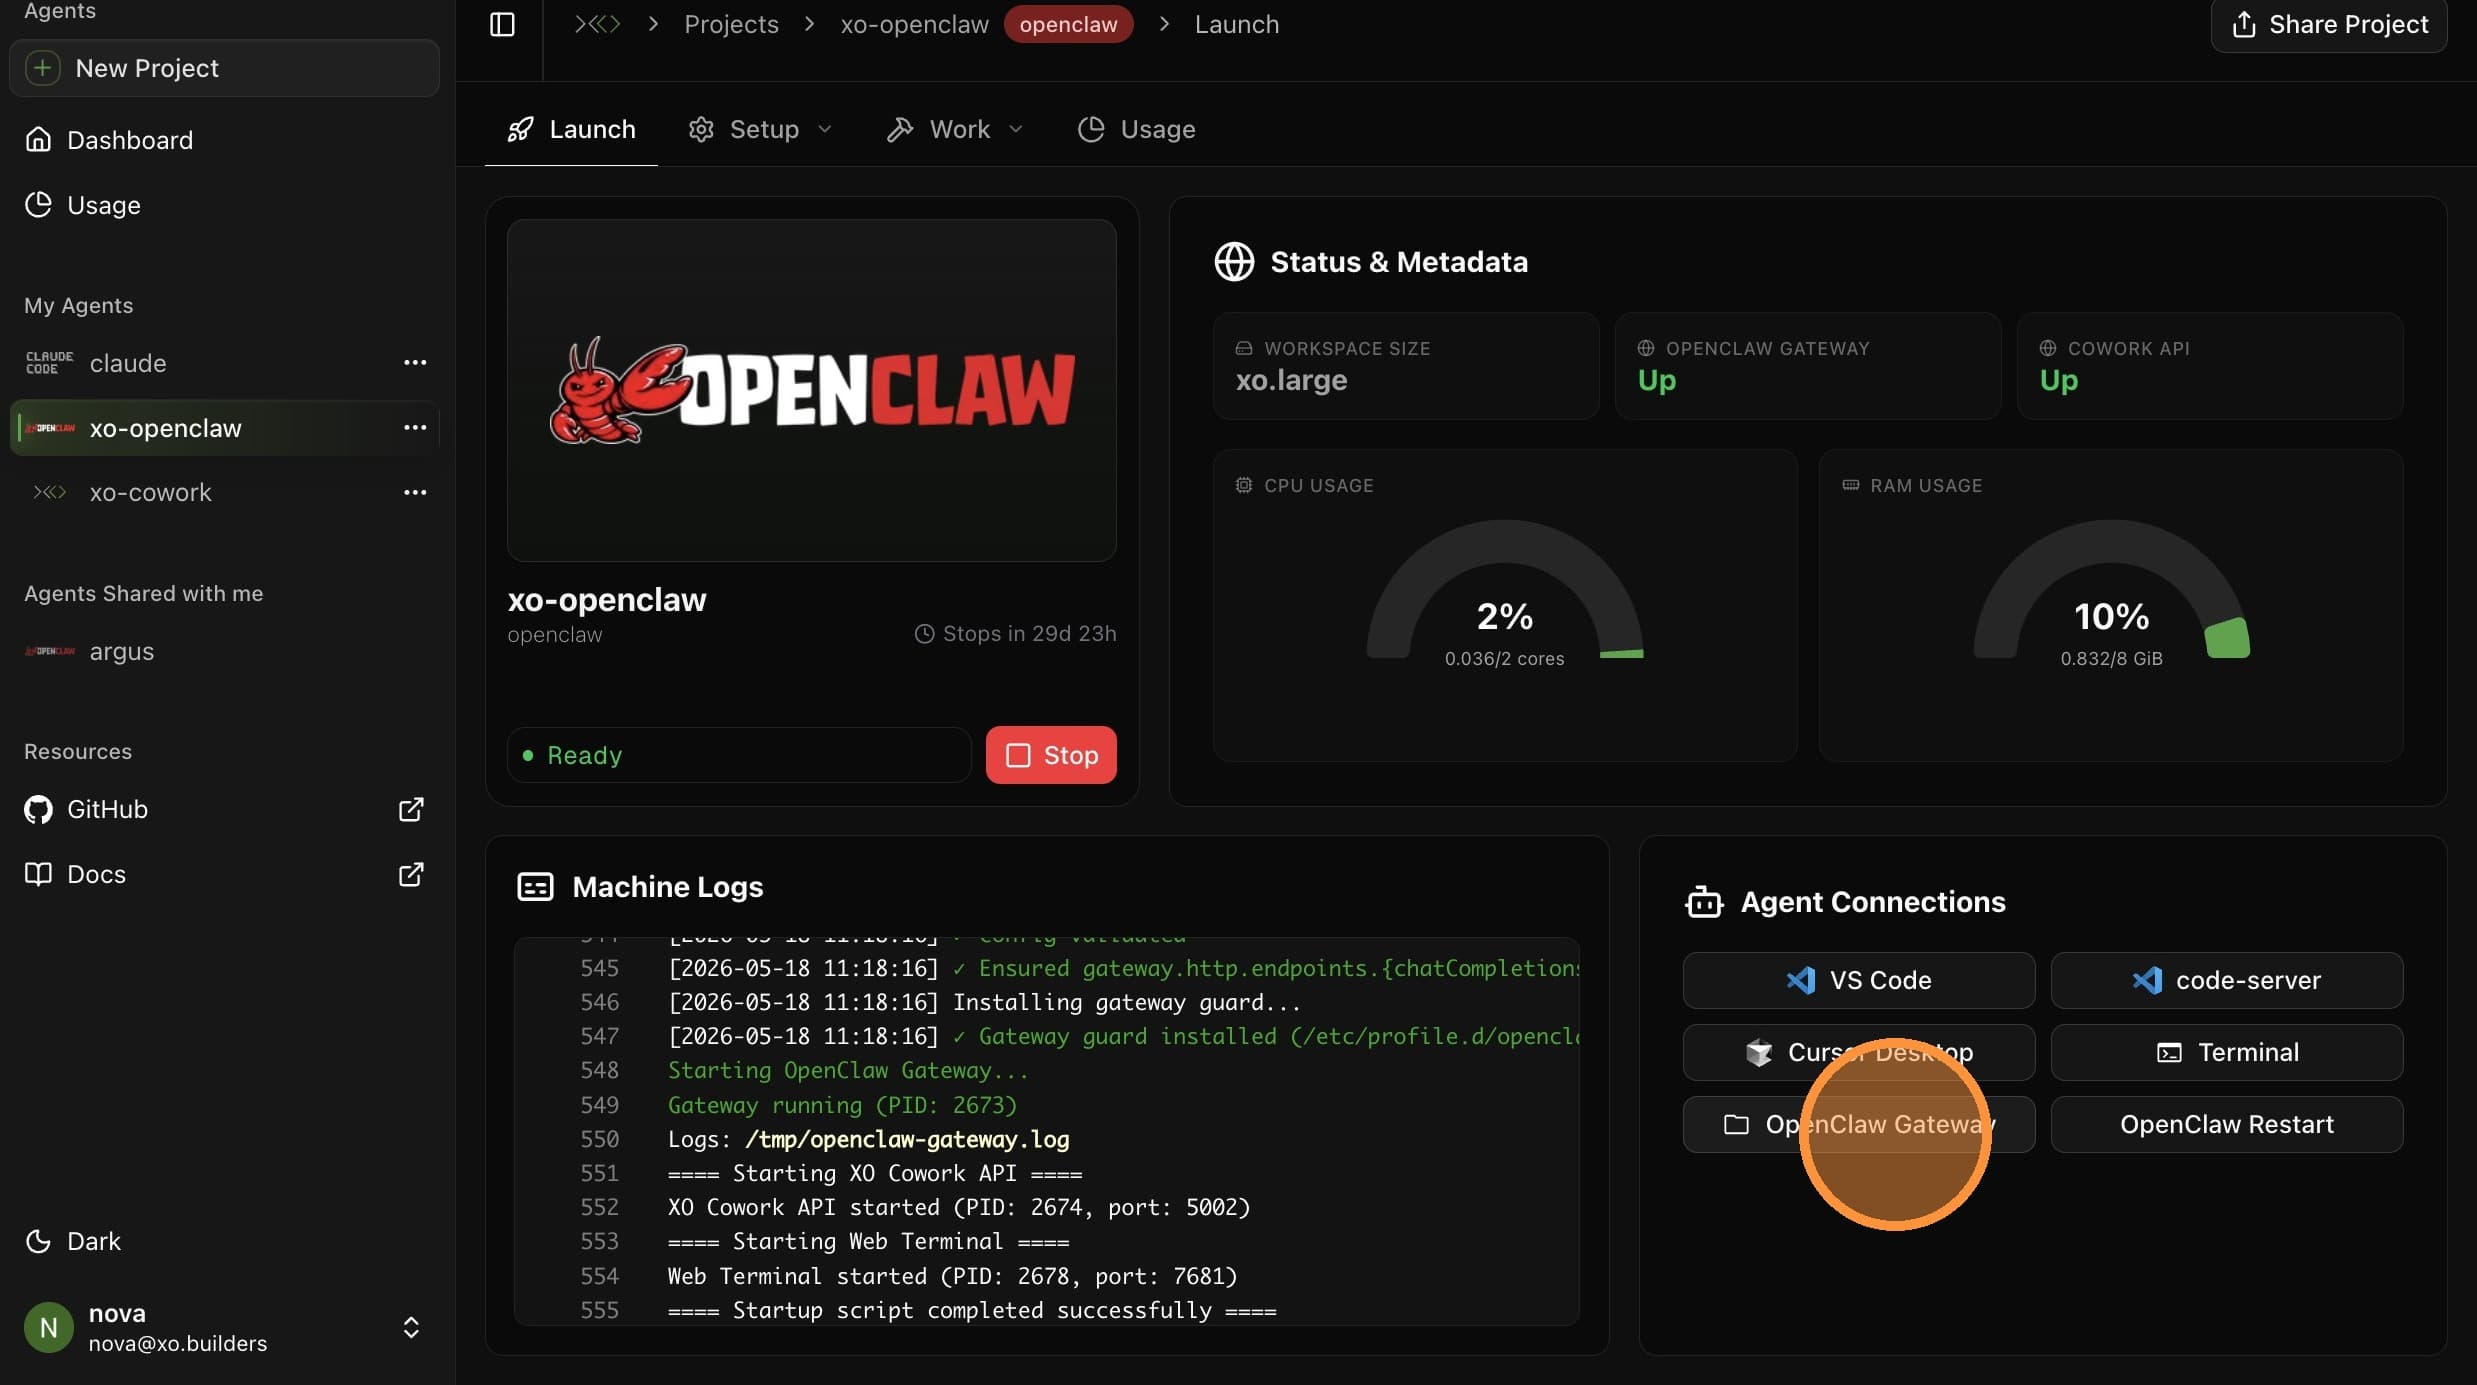Click the CPU usage gauge
Screen dimensions: 2477x1385
click(x=1504, y=590)
